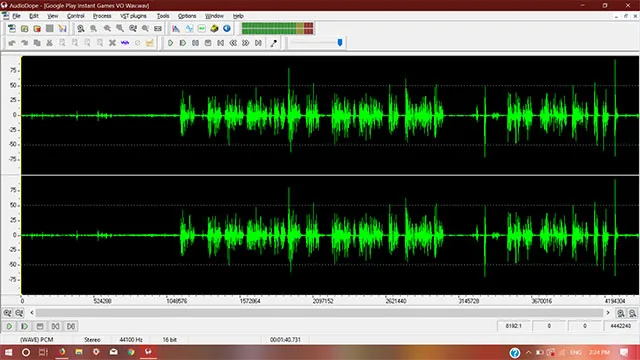Viewport: 640px width, 360px height.
Task: Jump to end using top transport toolbar
Action: coord(258,43)
